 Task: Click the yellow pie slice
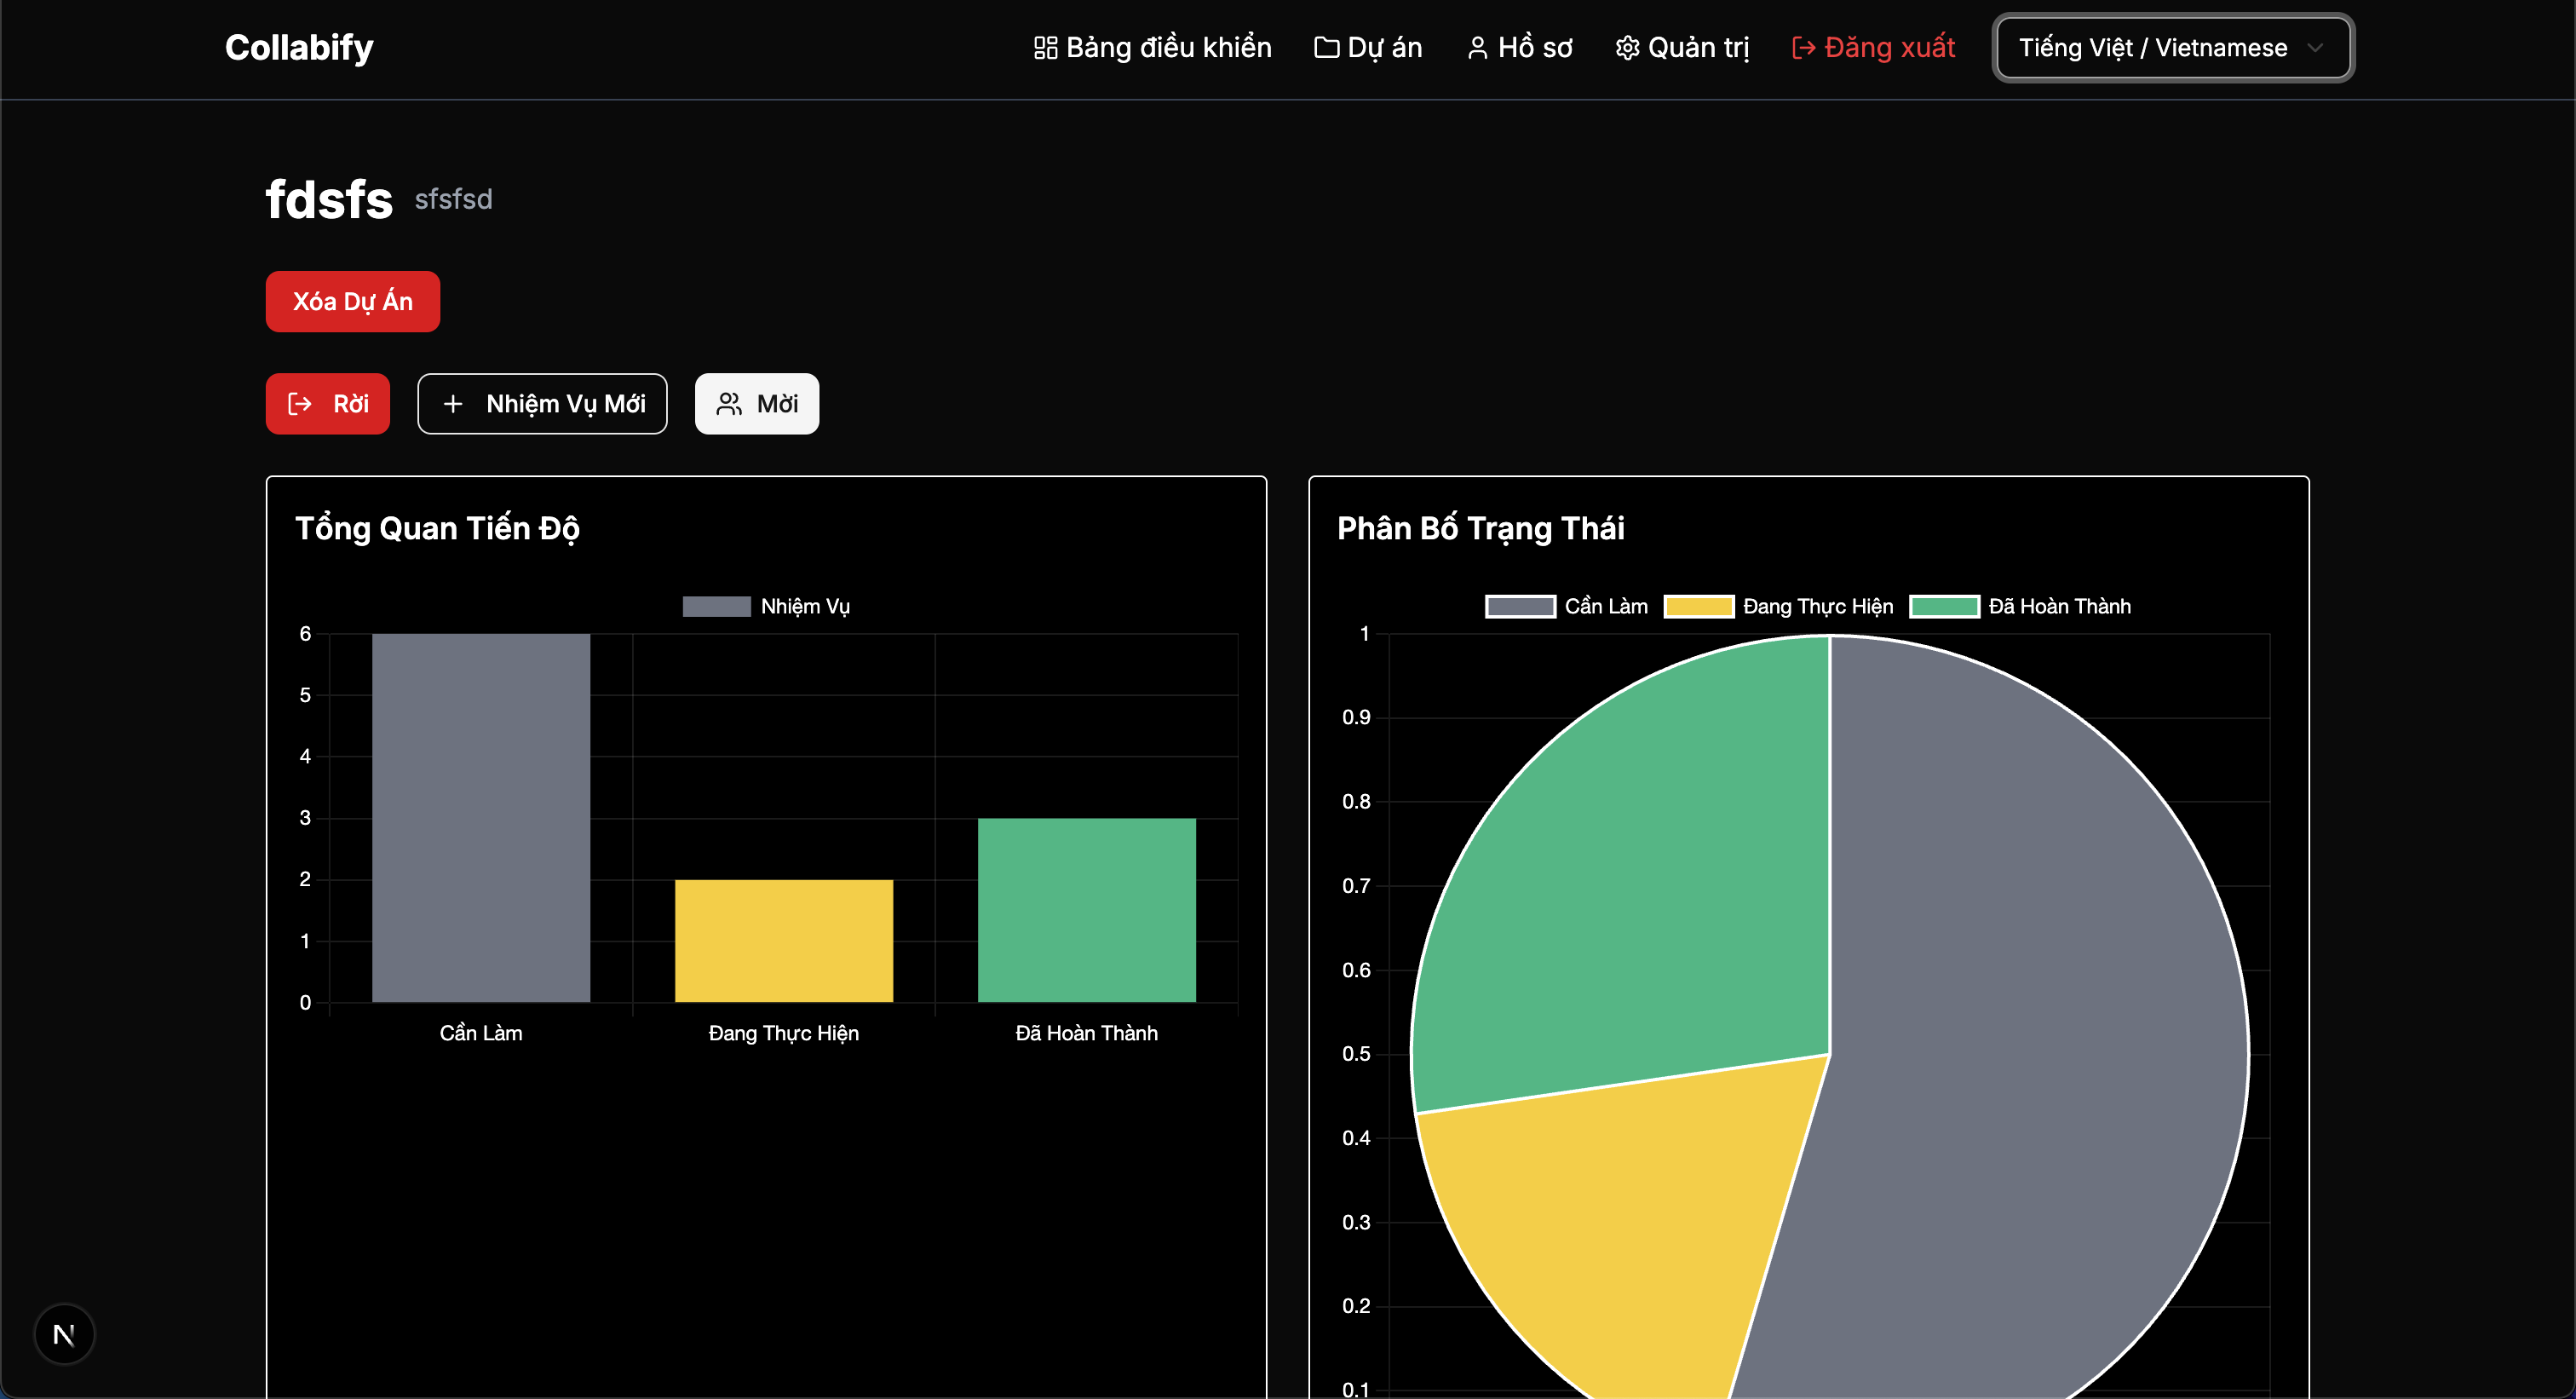1630,1220
